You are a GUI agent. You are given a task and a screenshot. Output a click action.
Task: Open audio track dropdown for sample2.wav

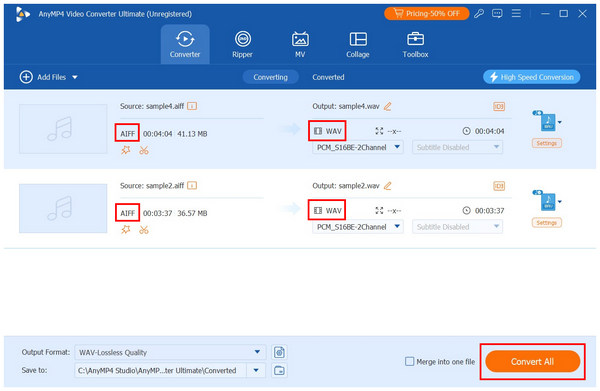358,227
